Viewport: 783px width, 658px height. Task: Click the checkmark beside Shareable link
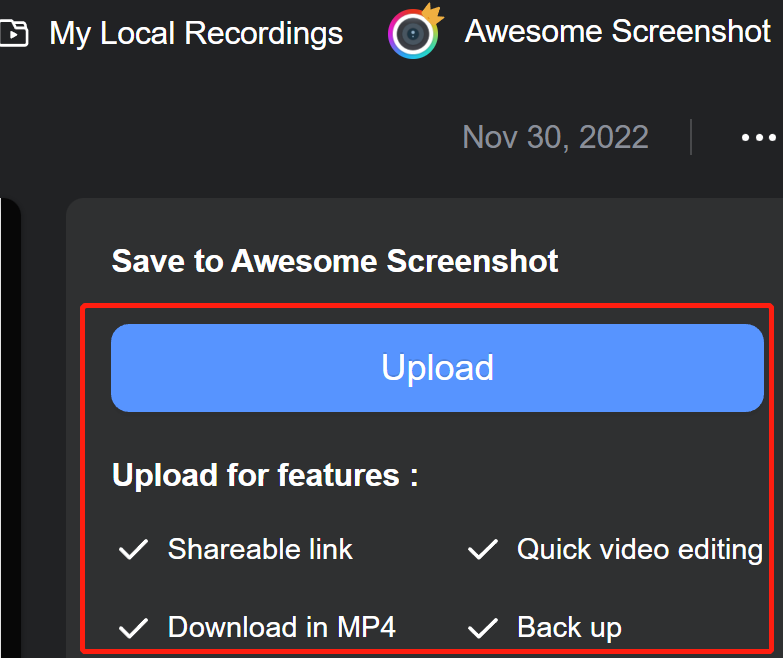(133, 549)
